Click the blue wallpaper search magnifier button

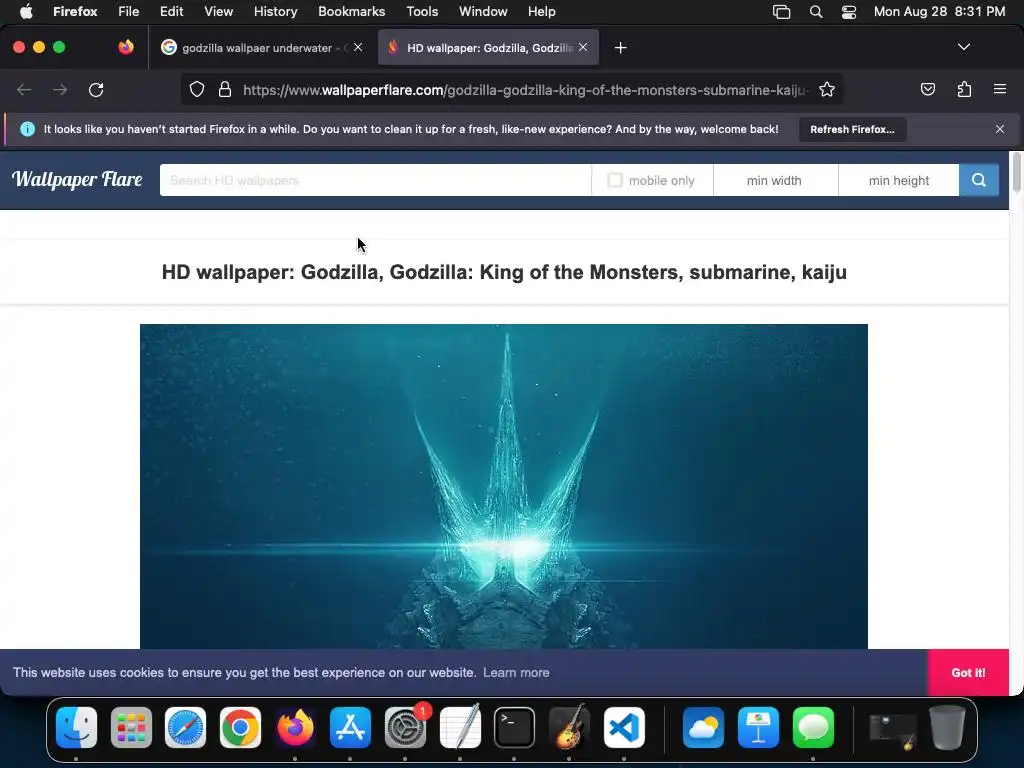click(979, 180)
